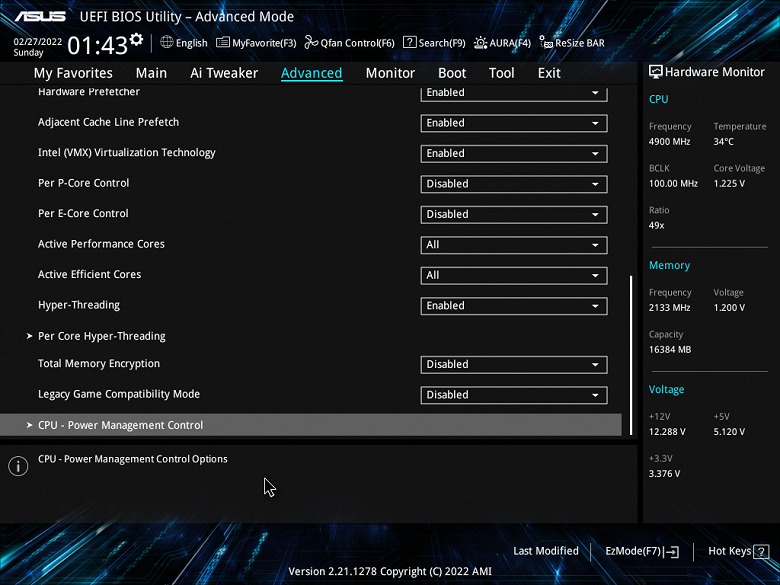Open the Hardware Prefetcher dropdown
Image resolution: width=780 pixels, height=585 pixels.
pyautogui.click(x=514, y=93)
